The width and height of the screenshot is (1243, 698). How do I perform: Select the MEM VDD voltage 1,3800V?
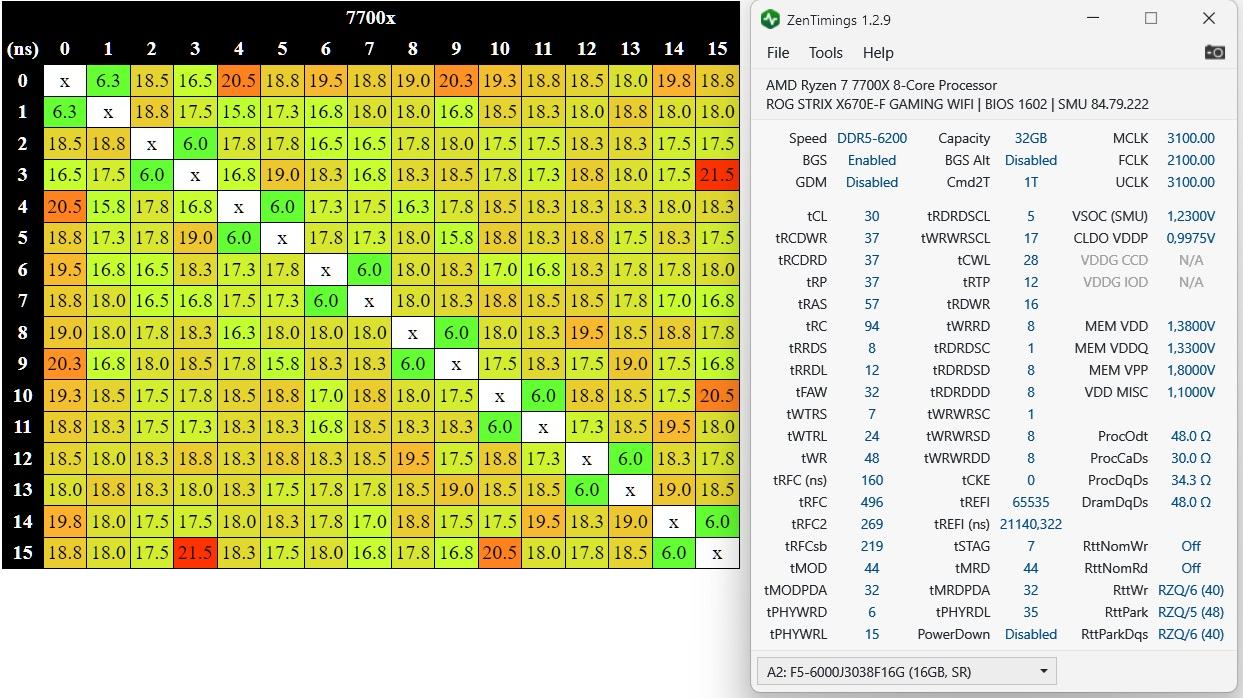pos(1191,326)
